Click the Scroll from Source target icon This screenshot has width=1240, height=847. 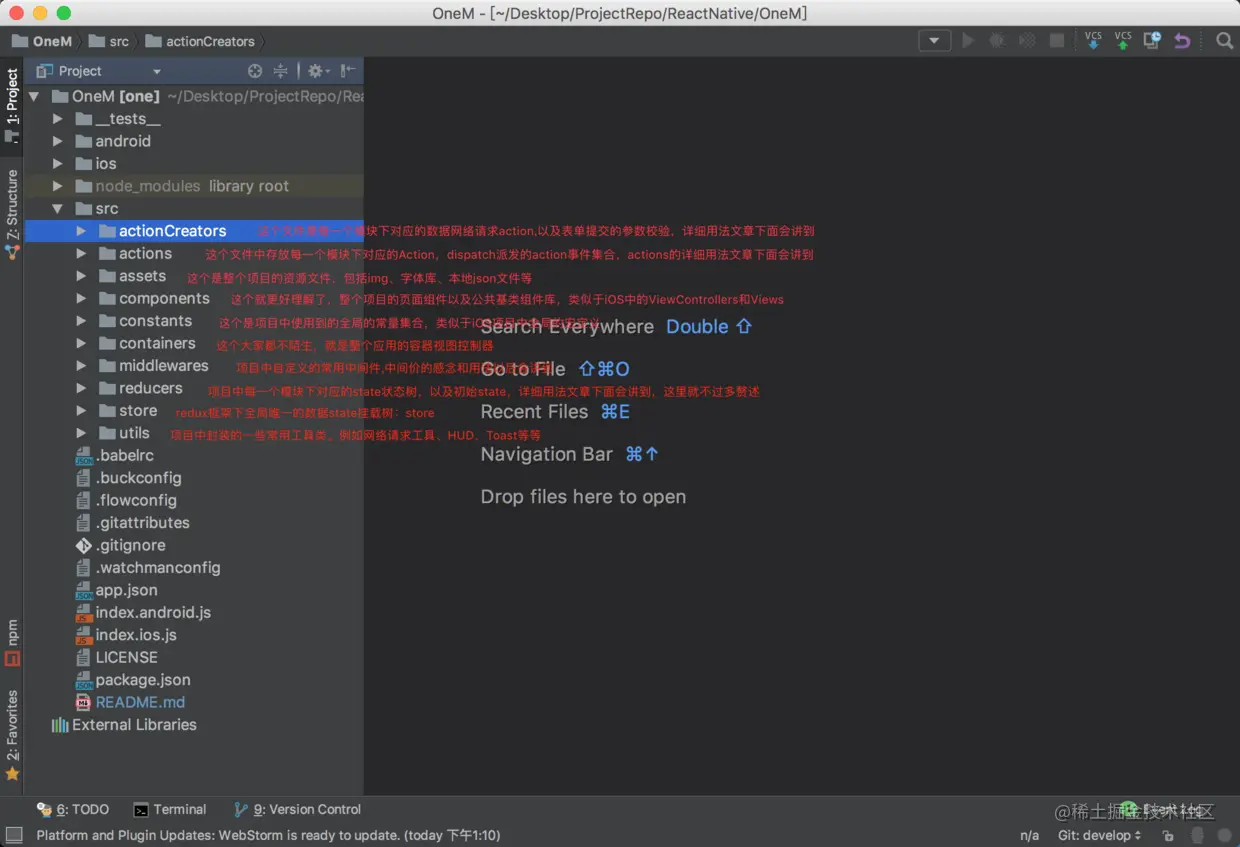tap(255, 71)
